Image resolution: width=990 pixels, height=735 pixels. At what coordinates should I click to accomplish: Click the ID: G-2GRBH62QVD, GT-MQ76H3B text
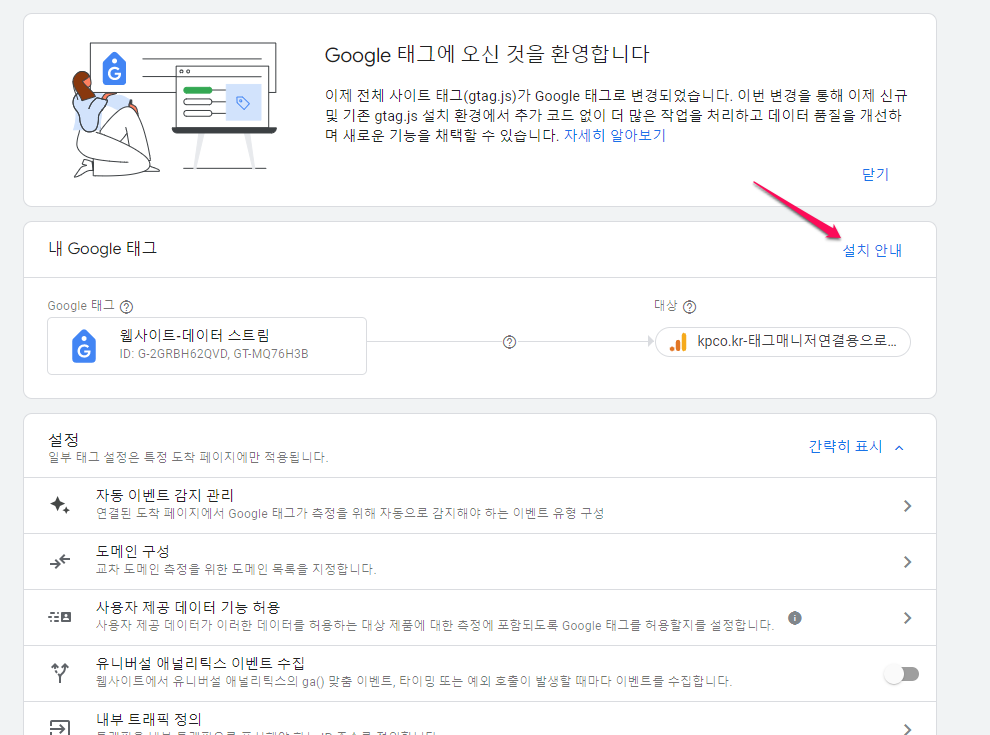tap(214, 354)
